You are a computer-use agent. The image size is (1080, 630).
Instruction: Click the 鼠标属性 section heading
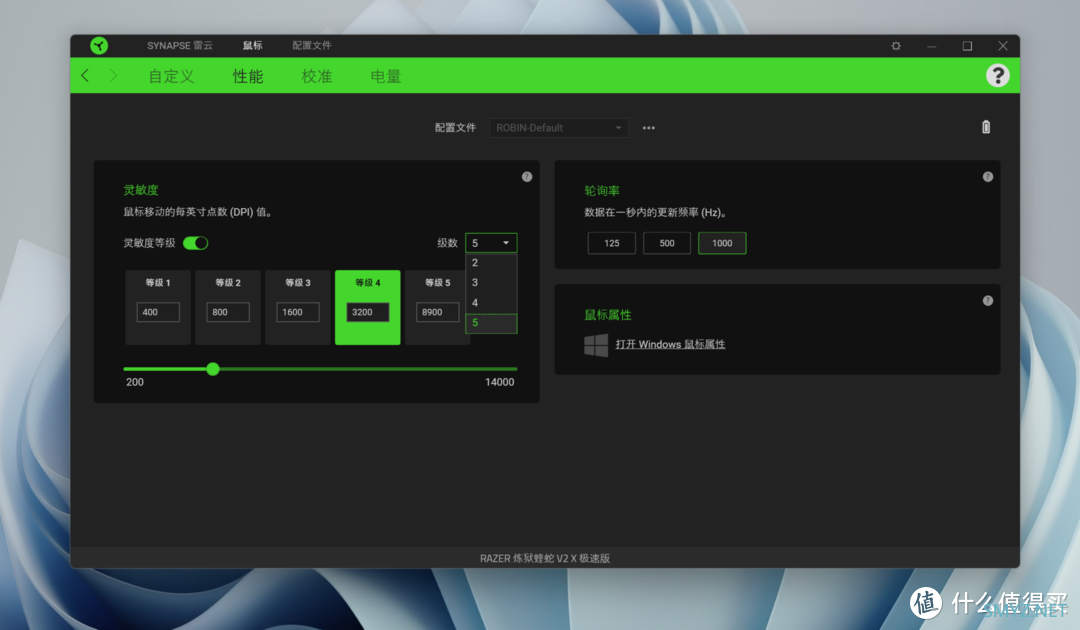(608, 315)
